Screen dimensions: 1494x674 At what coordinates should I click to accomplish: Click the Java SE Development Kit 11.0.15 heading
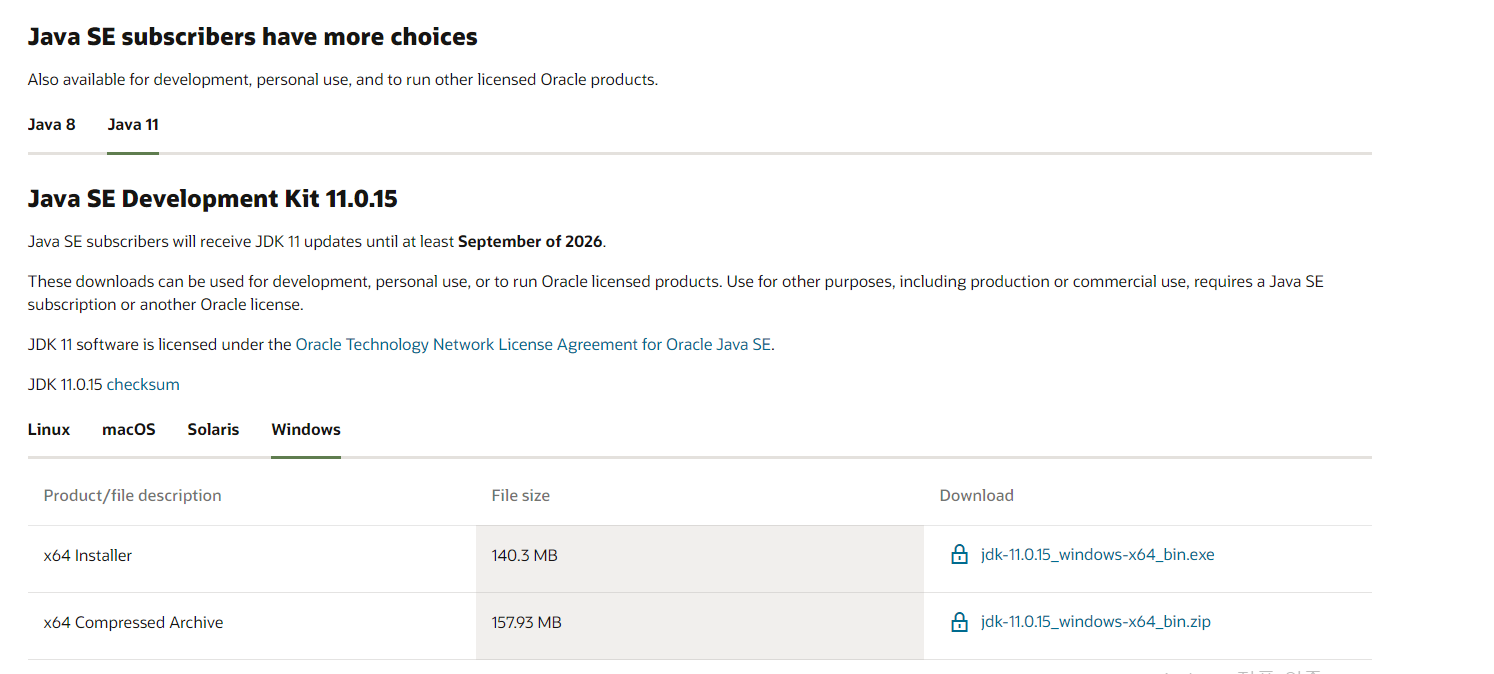[x=212, y=199]
